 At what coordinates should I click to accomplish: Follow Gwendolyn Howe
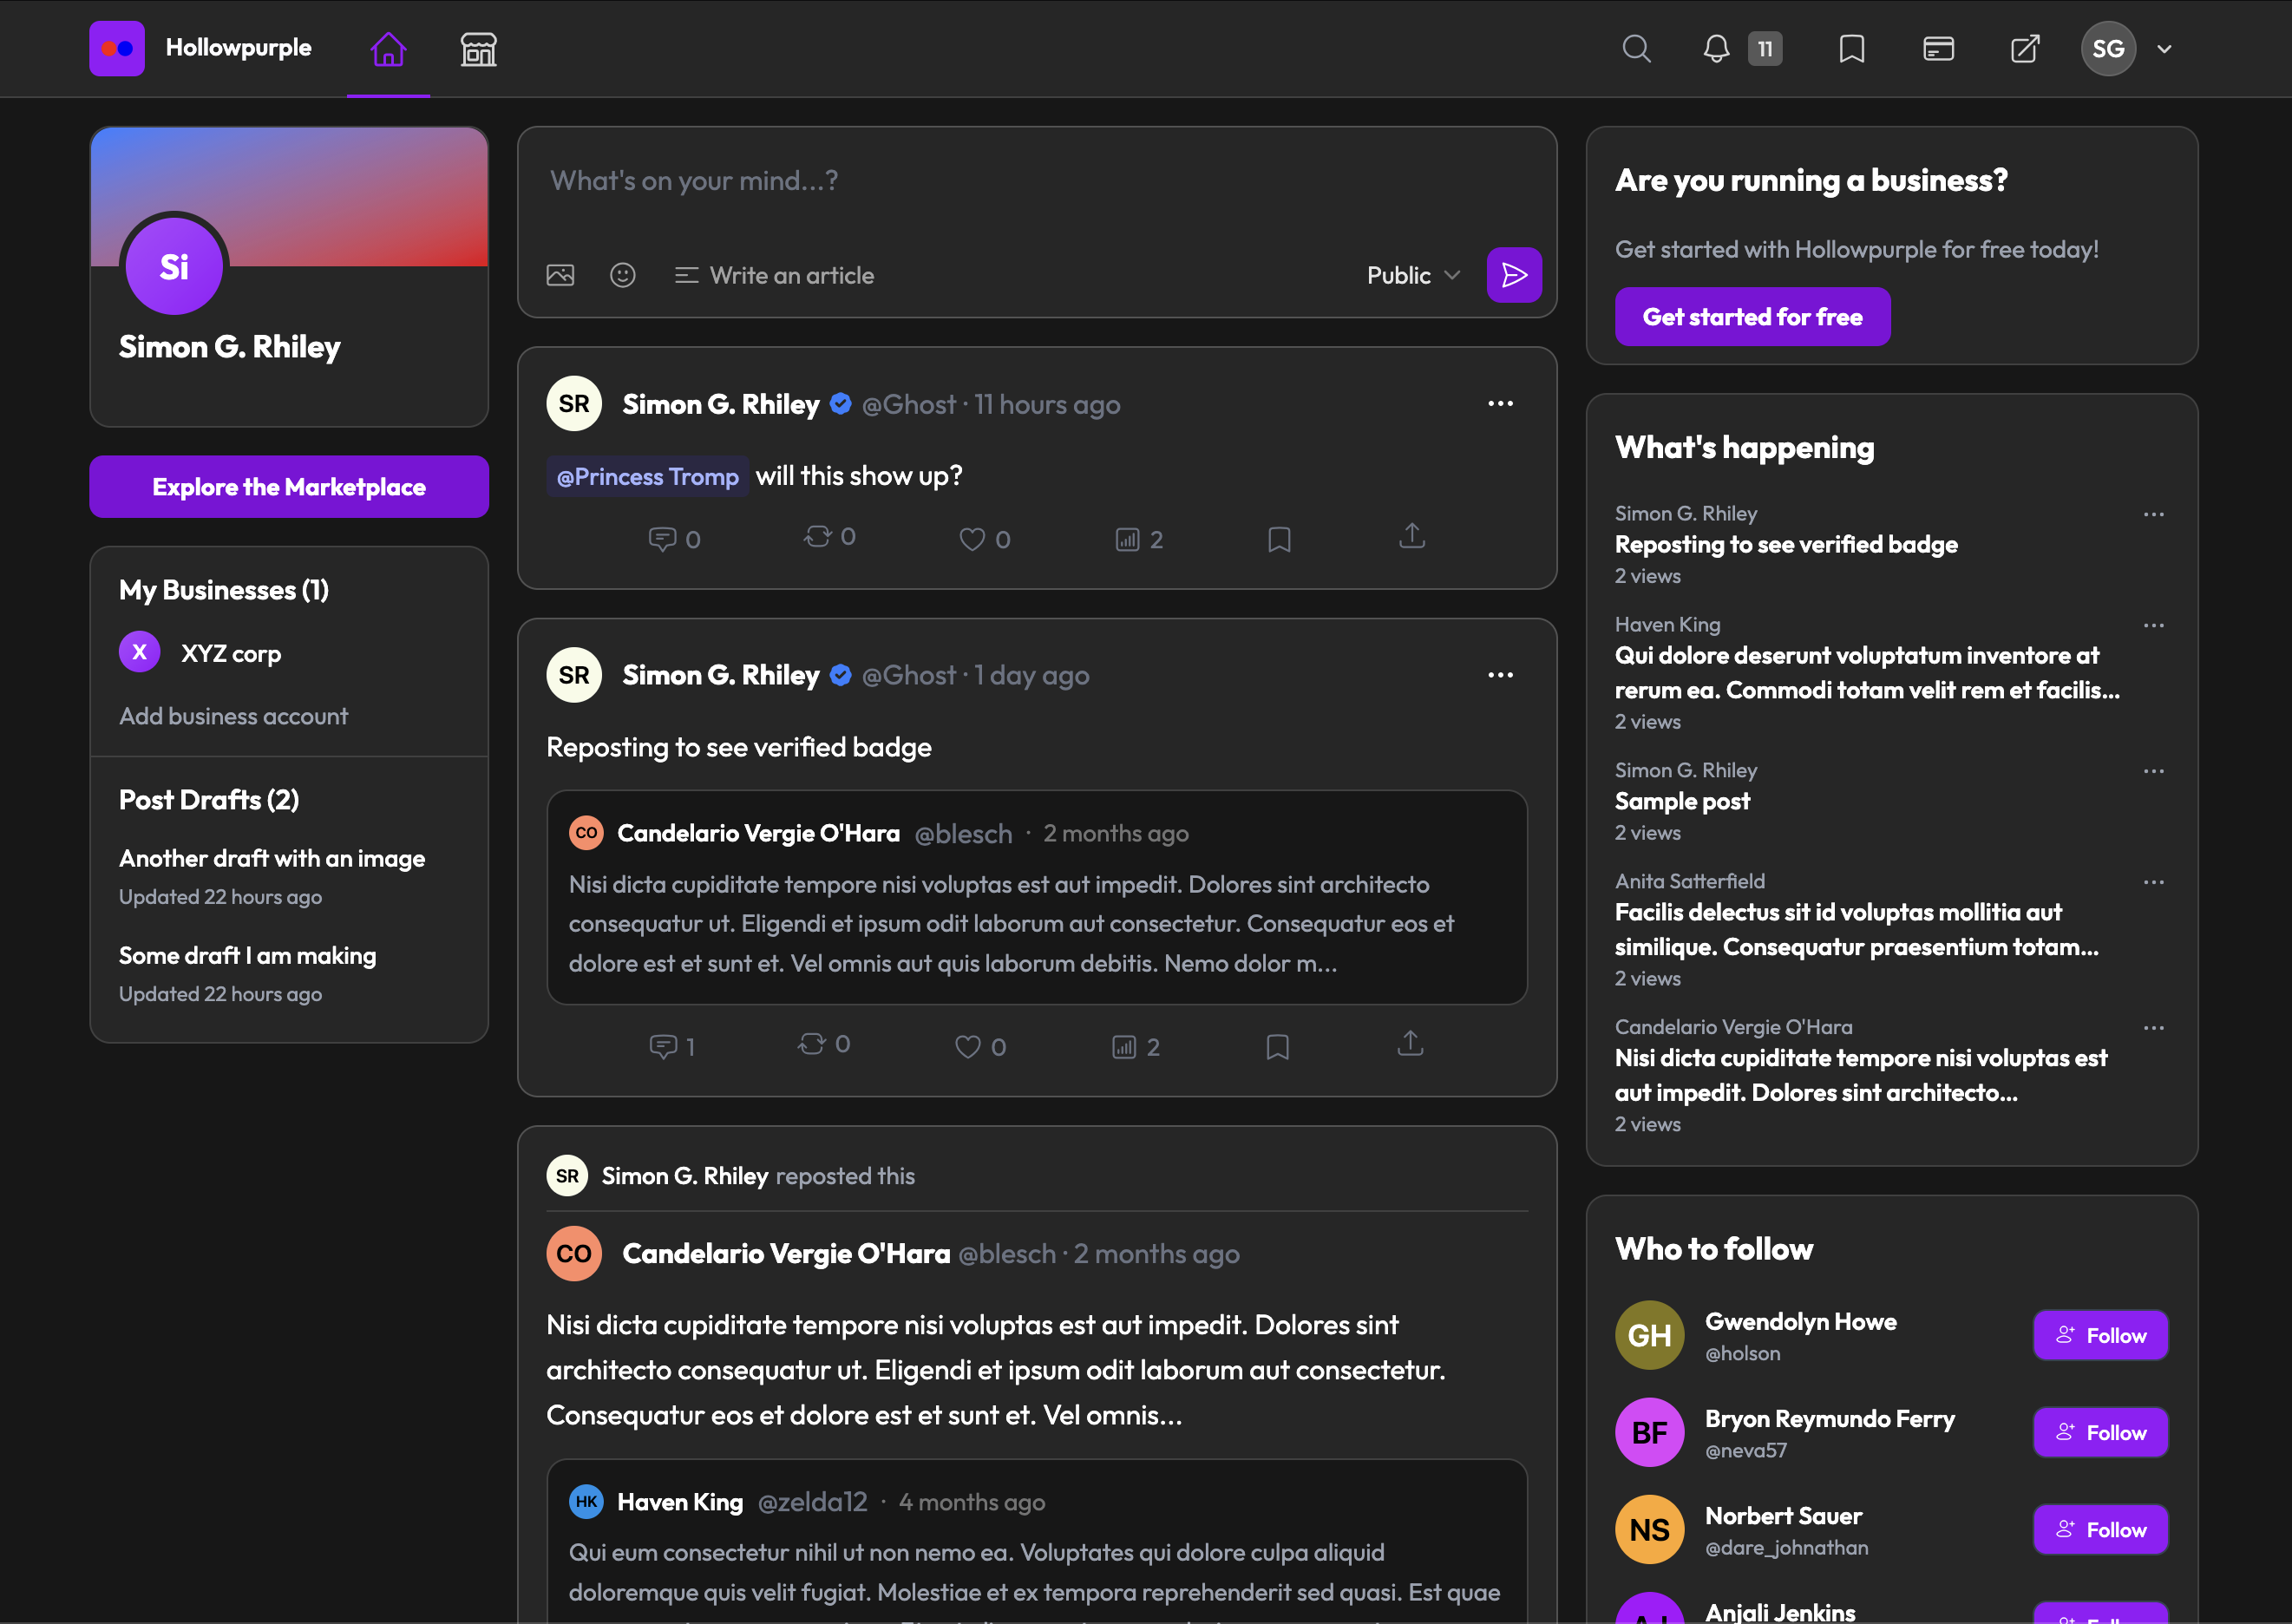(x=2100, y=1335)
